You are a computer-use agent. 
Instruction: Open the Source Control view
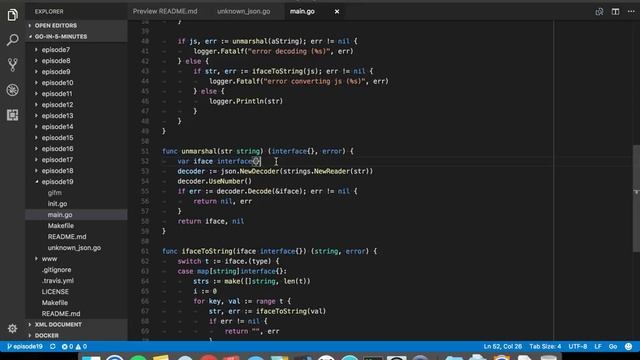click(12, 65)
